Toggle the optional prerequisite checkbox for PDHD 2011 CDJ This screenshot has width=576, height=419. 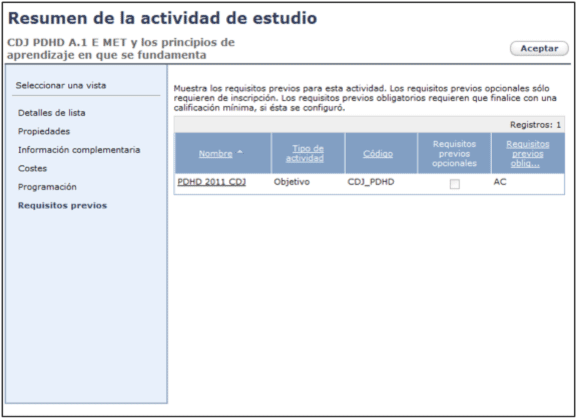pos(455,184)
